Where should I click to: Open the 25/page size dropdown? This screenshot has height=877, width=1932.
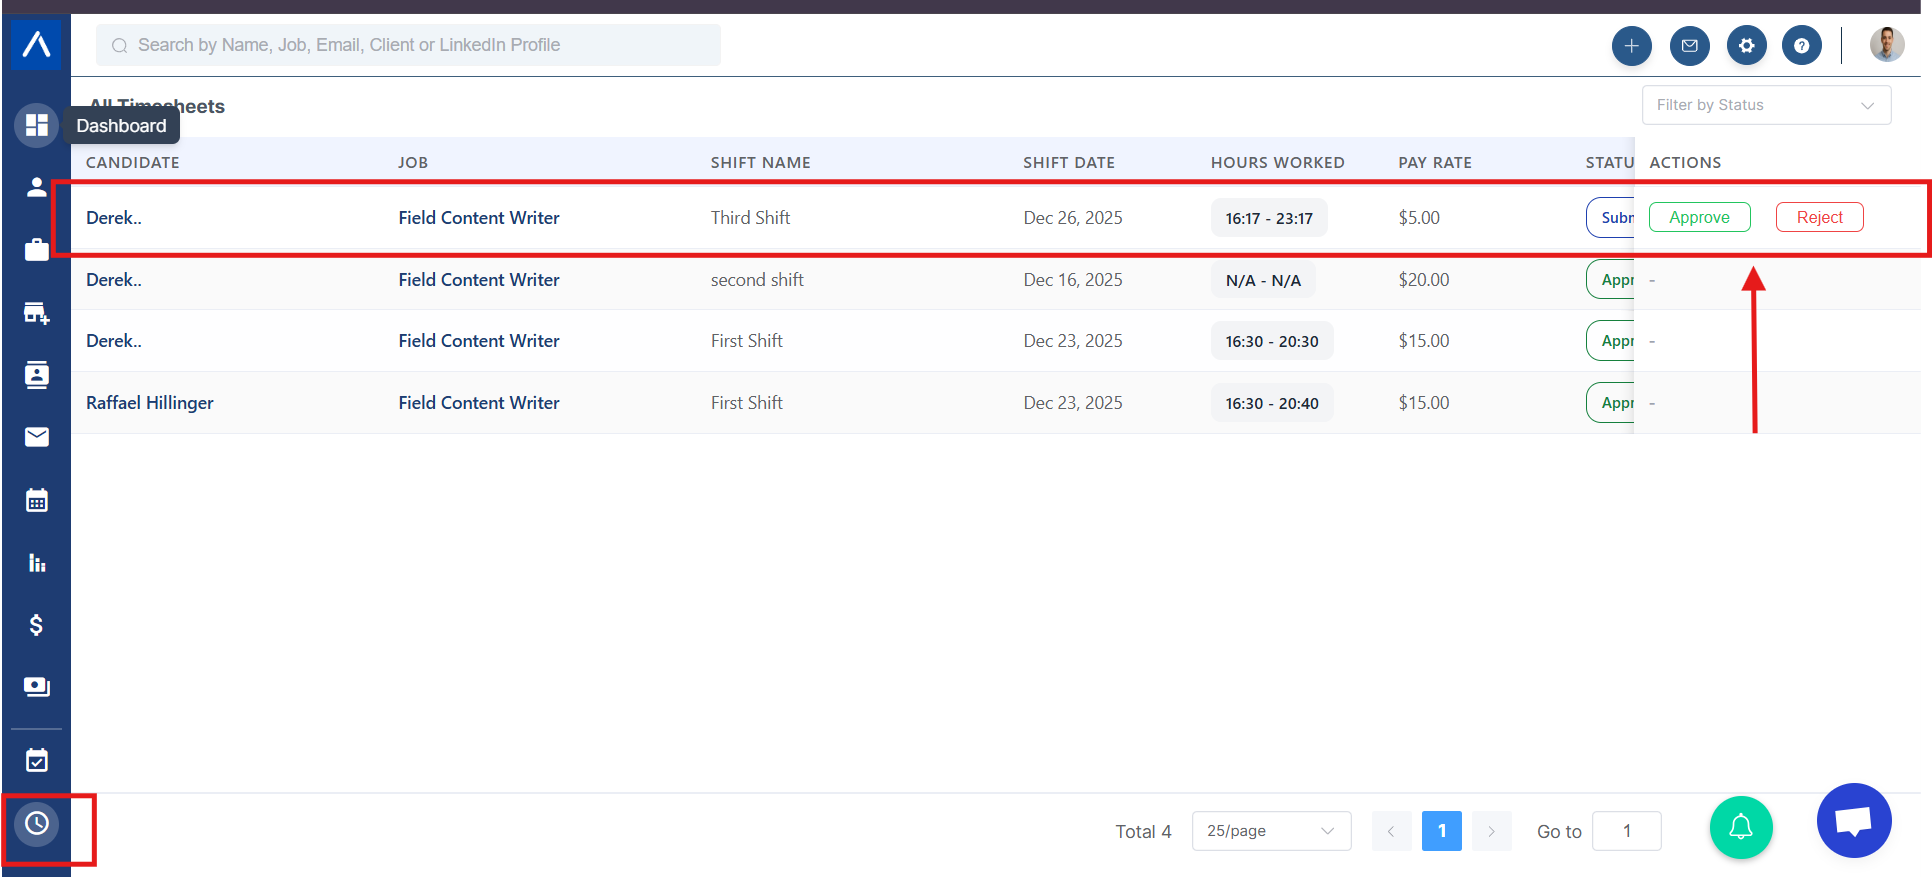click(x=1270, y=831)
